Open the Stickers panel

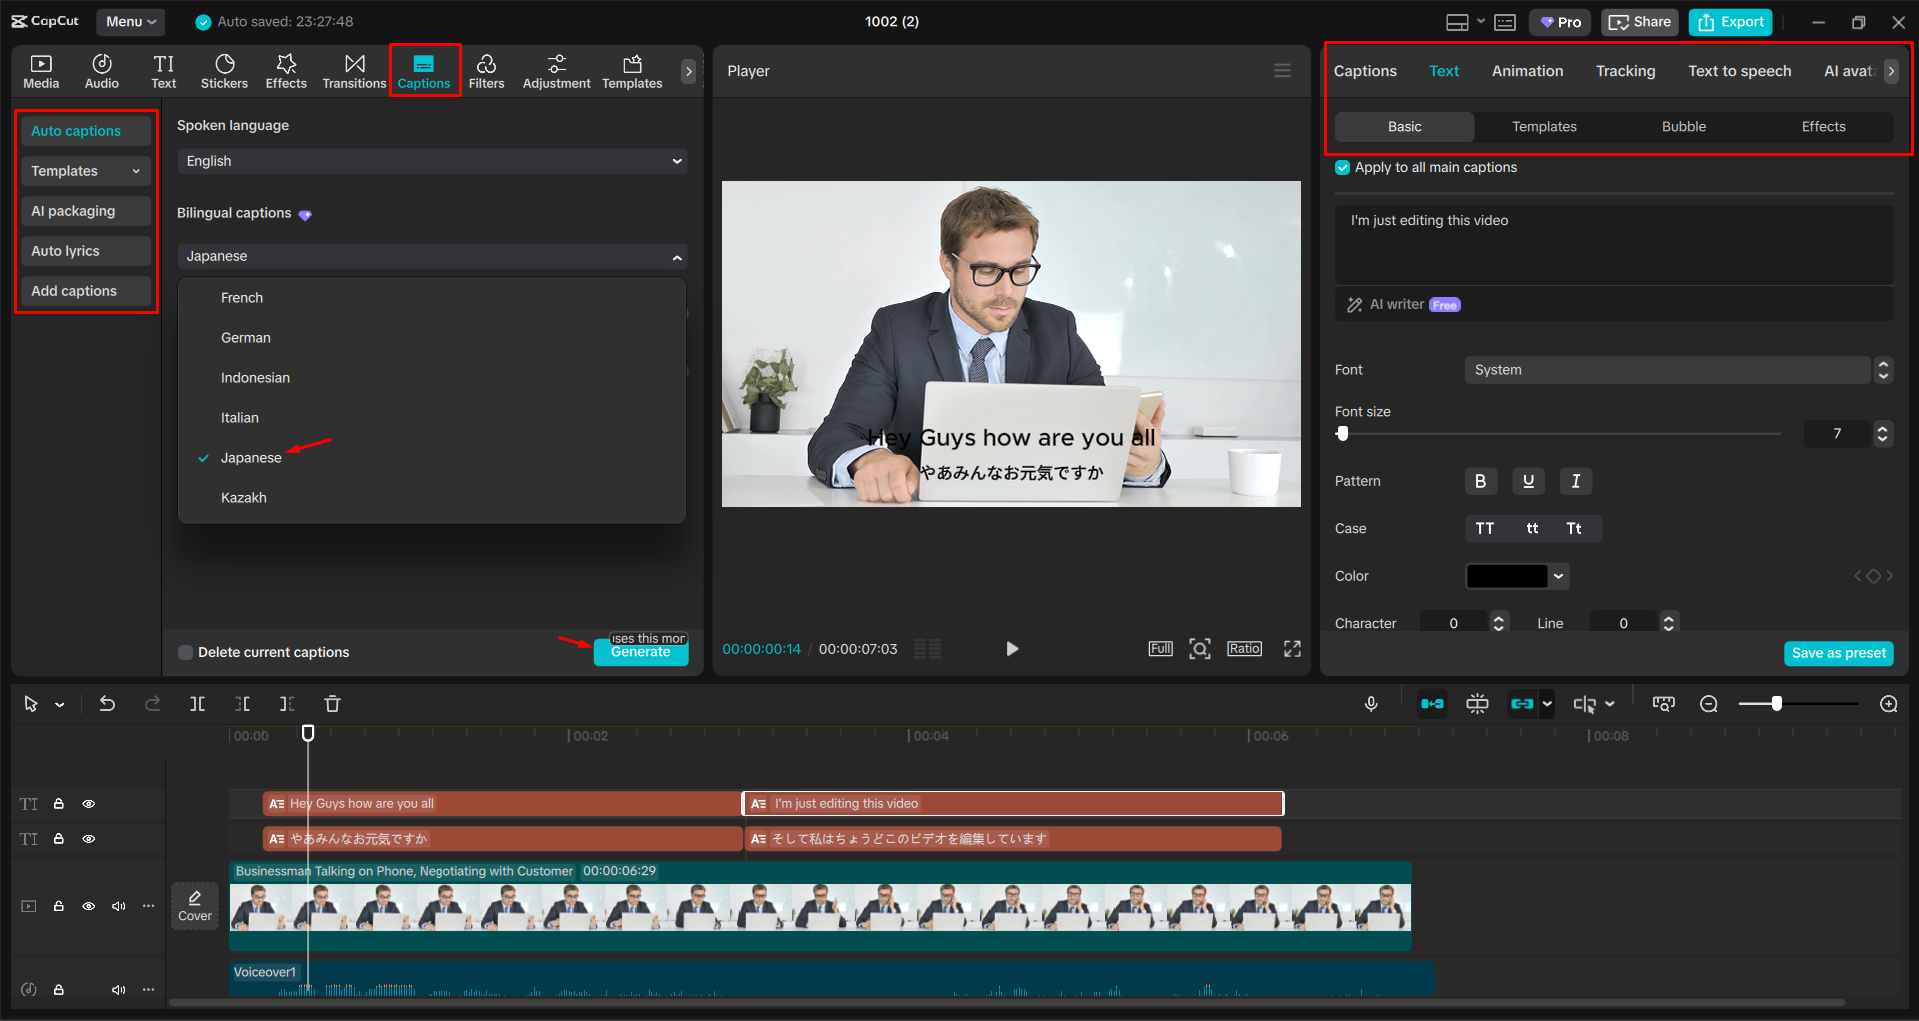[x=224, y=70]
